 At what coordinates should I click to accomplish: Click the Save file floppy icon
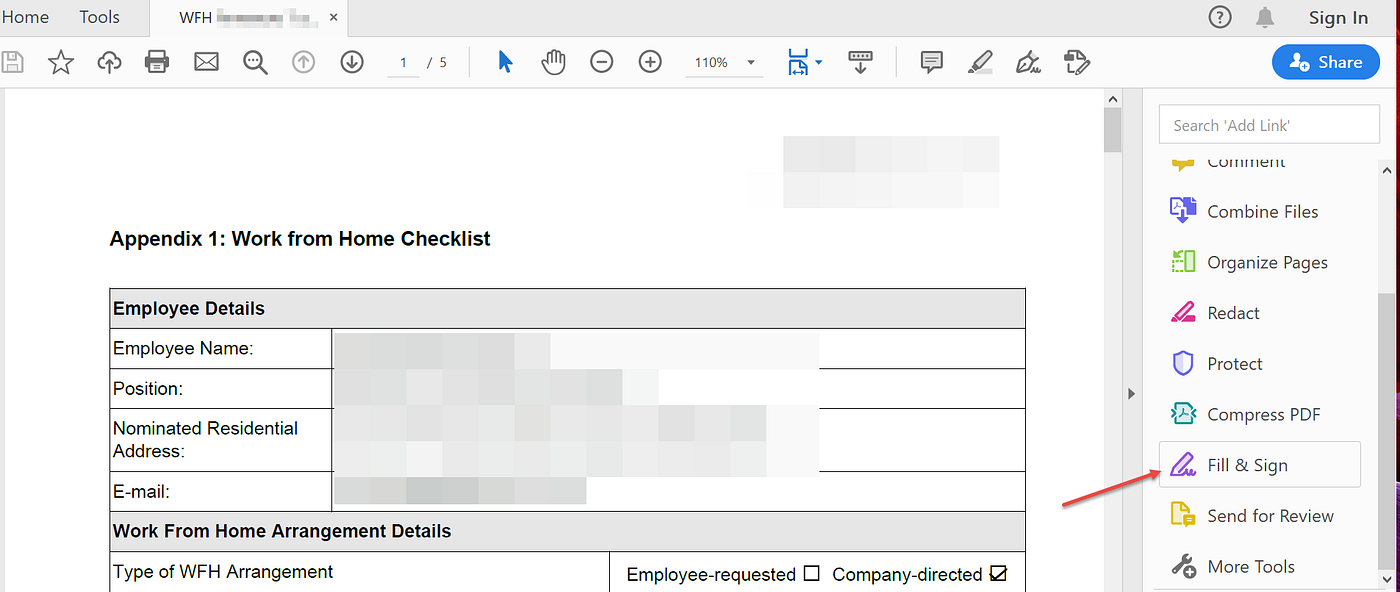coord(13,62)
